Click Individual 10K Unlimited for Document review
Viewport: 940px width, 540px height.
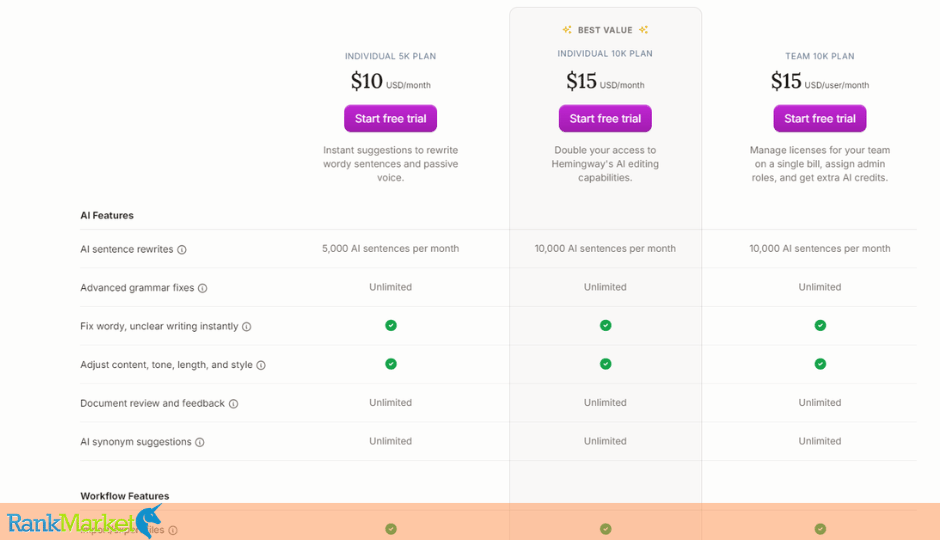point(605,403)
